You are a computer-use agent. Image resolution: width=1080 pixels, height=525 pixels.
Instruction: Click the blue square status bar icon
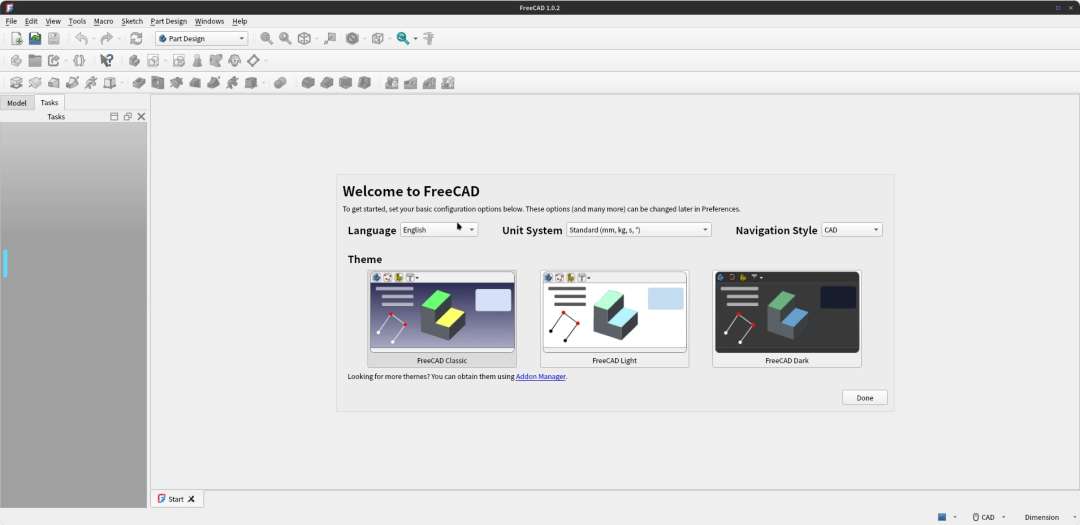tap(942, 517)
